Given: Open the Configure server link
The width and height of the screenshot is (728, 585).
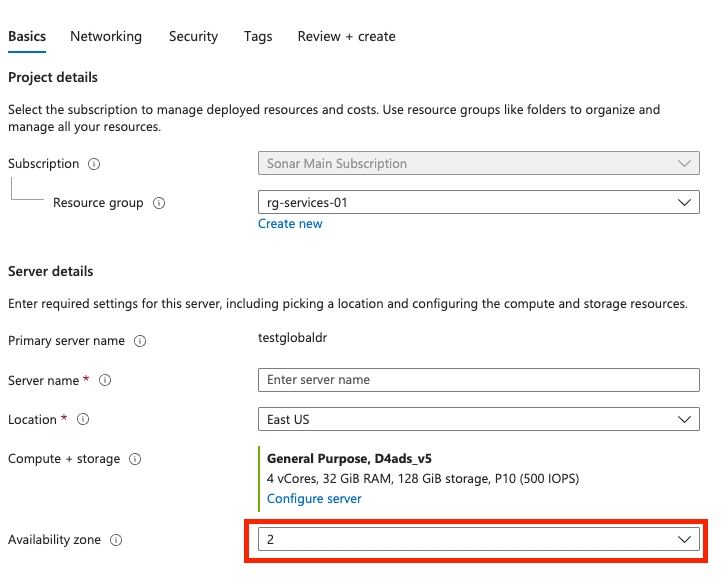Looking at the screenshot, I should click(x=314, y=498).
